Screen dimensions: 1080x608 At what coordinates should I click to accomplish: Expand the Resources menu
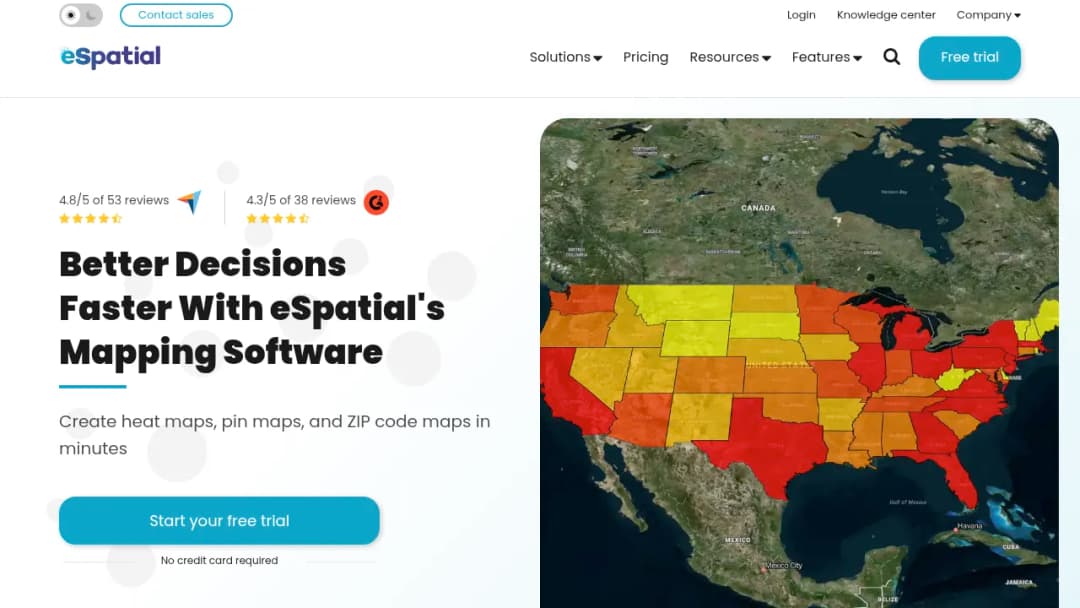tap(730, 57)
